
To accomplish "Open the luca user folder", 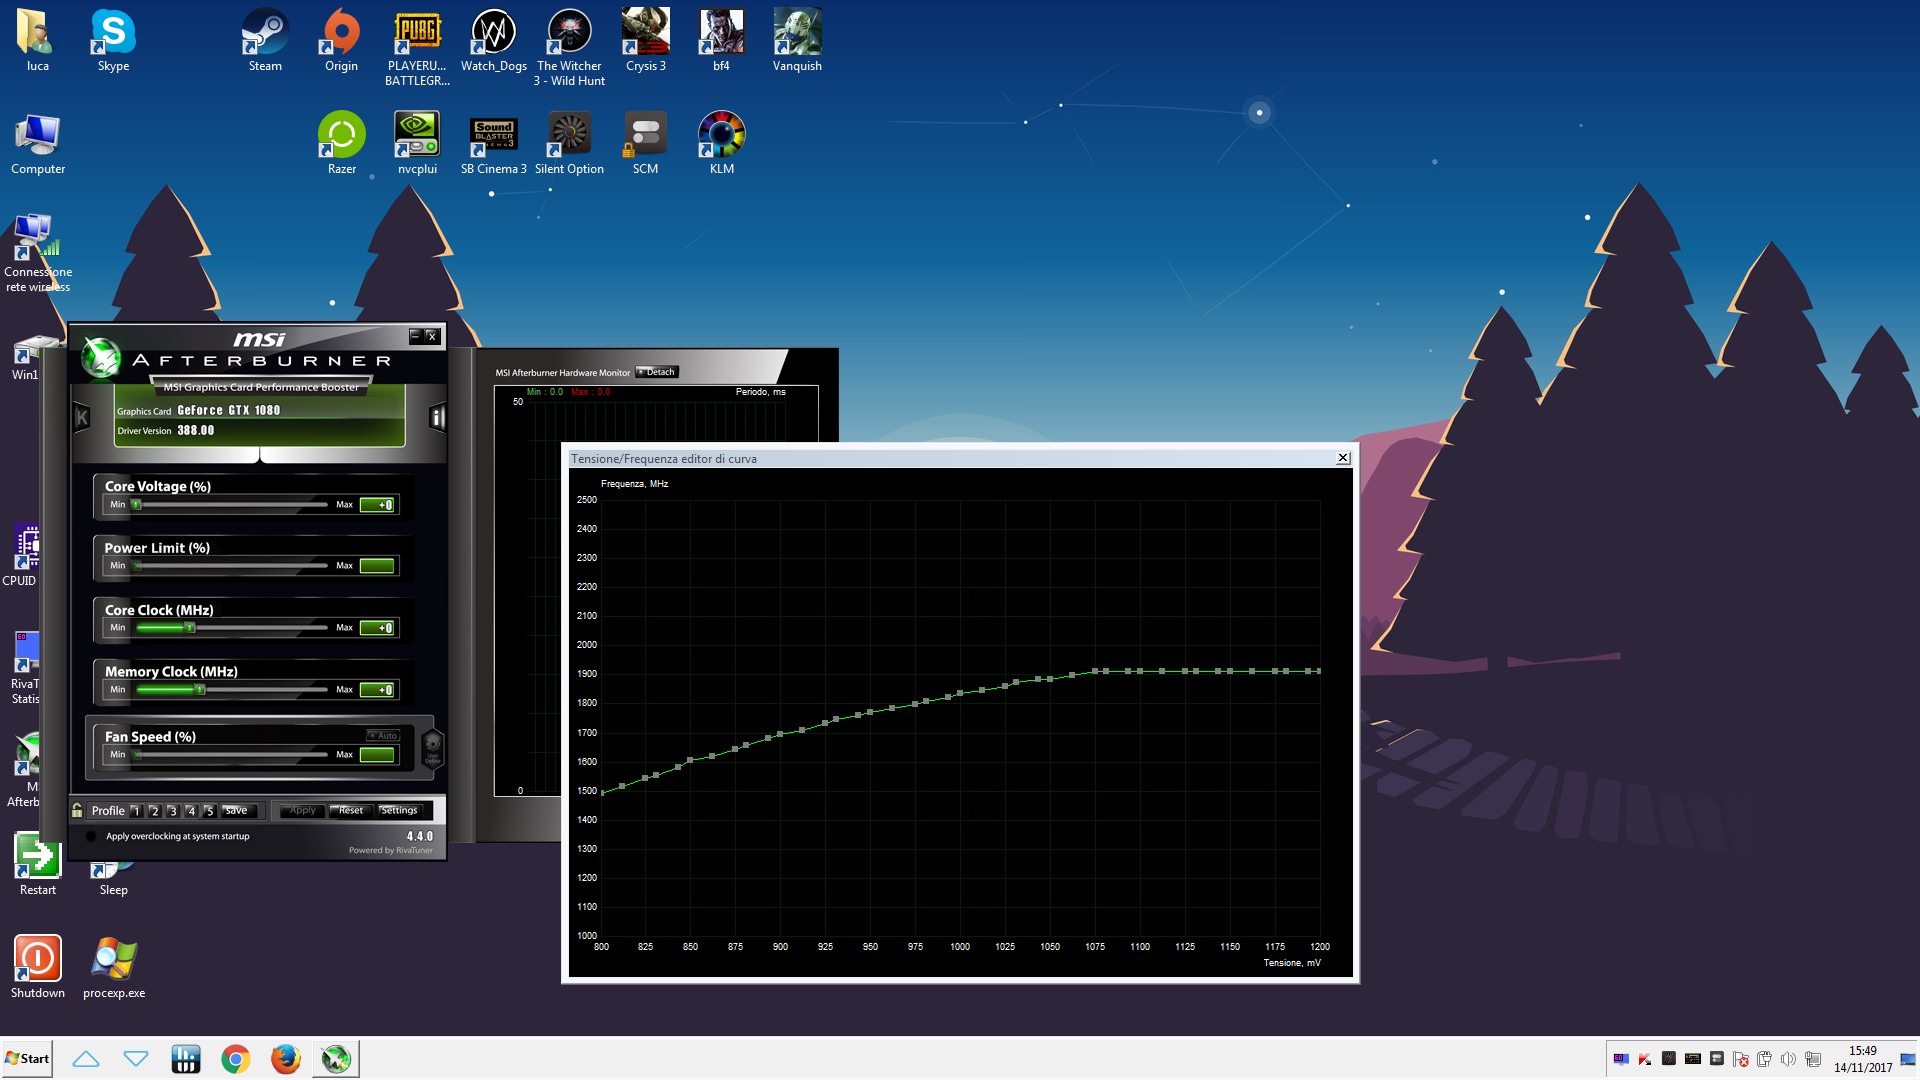I will point(38,41).
